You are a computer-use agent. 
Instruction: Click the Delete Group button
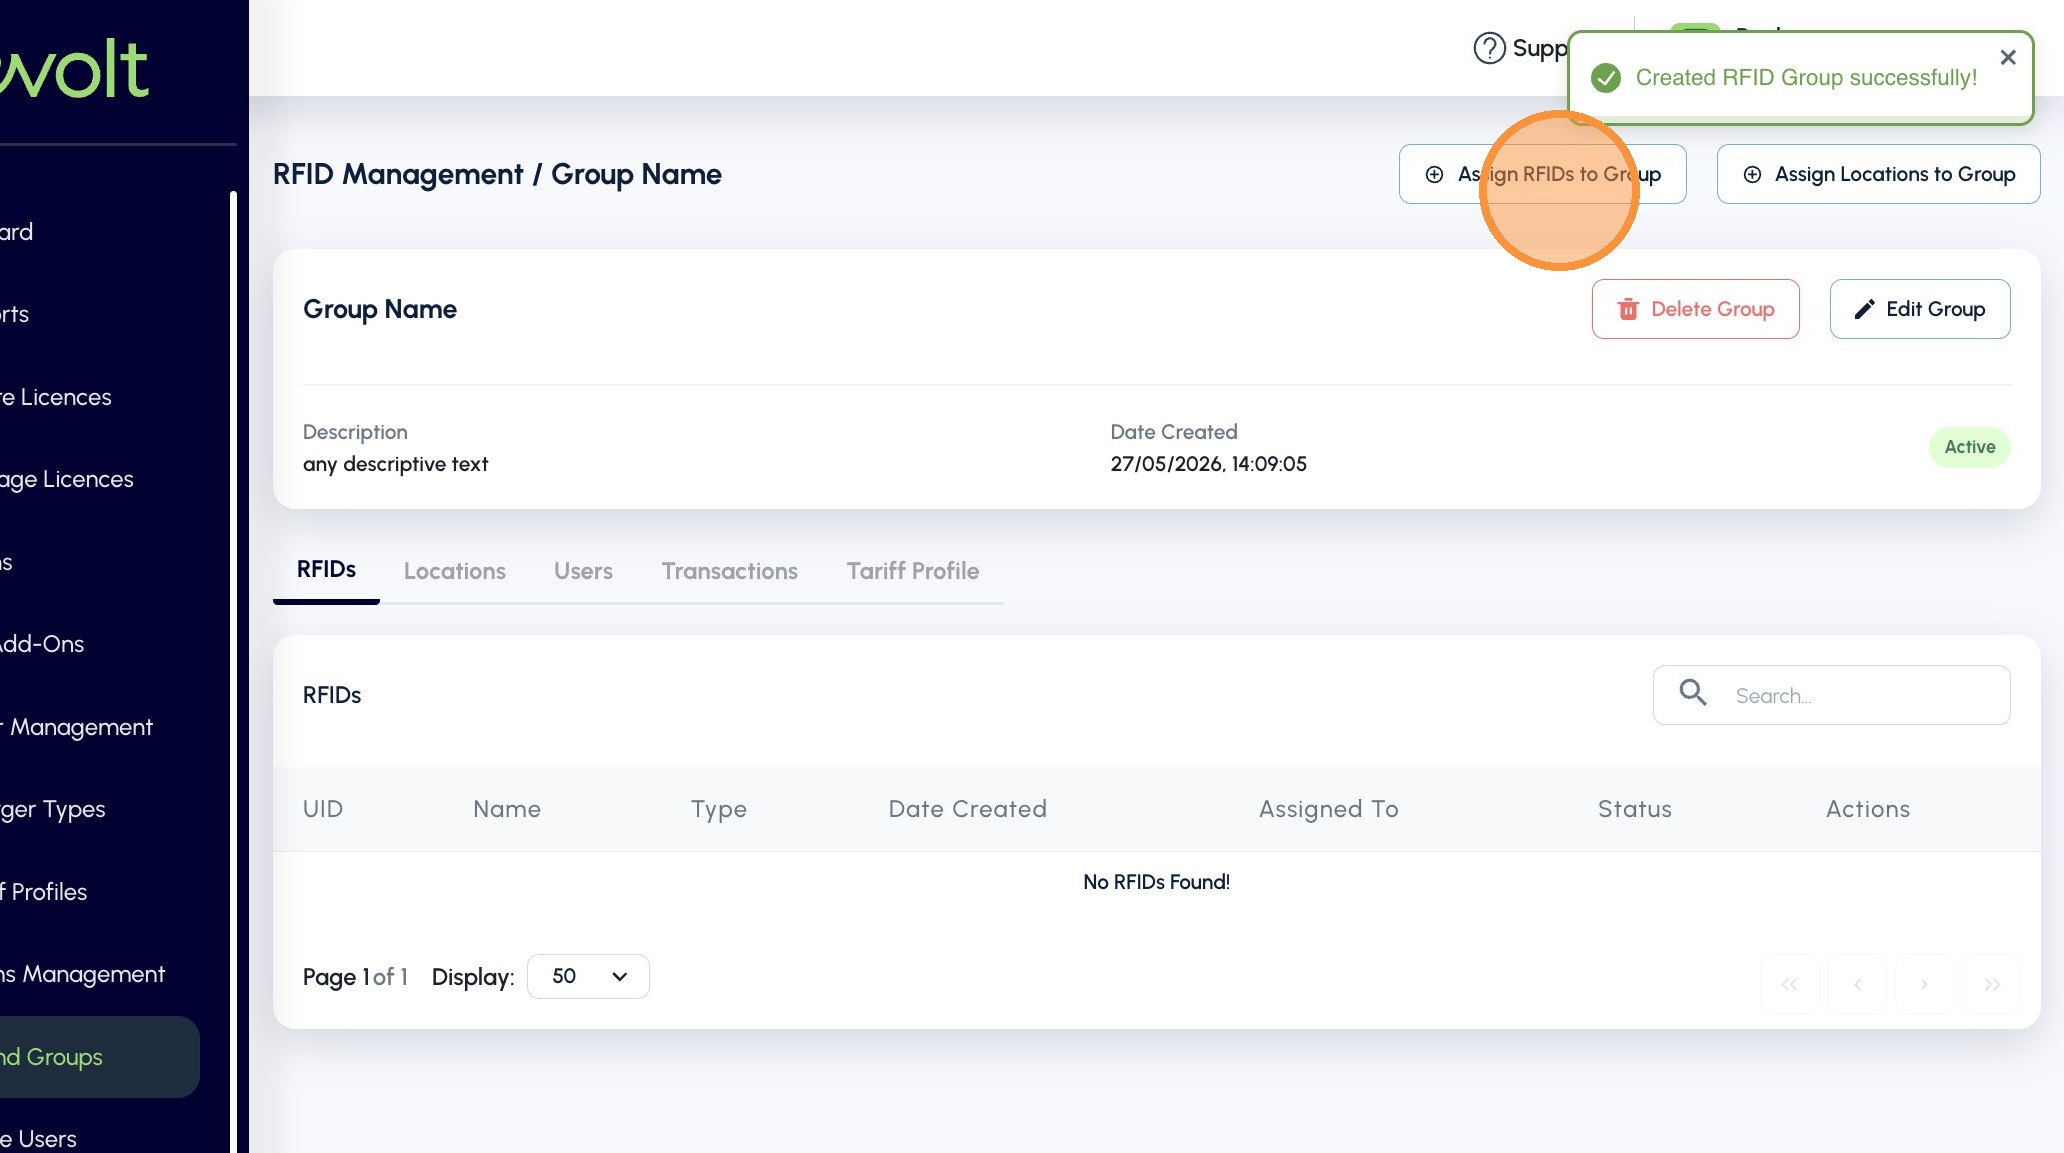pos(1695,309)
